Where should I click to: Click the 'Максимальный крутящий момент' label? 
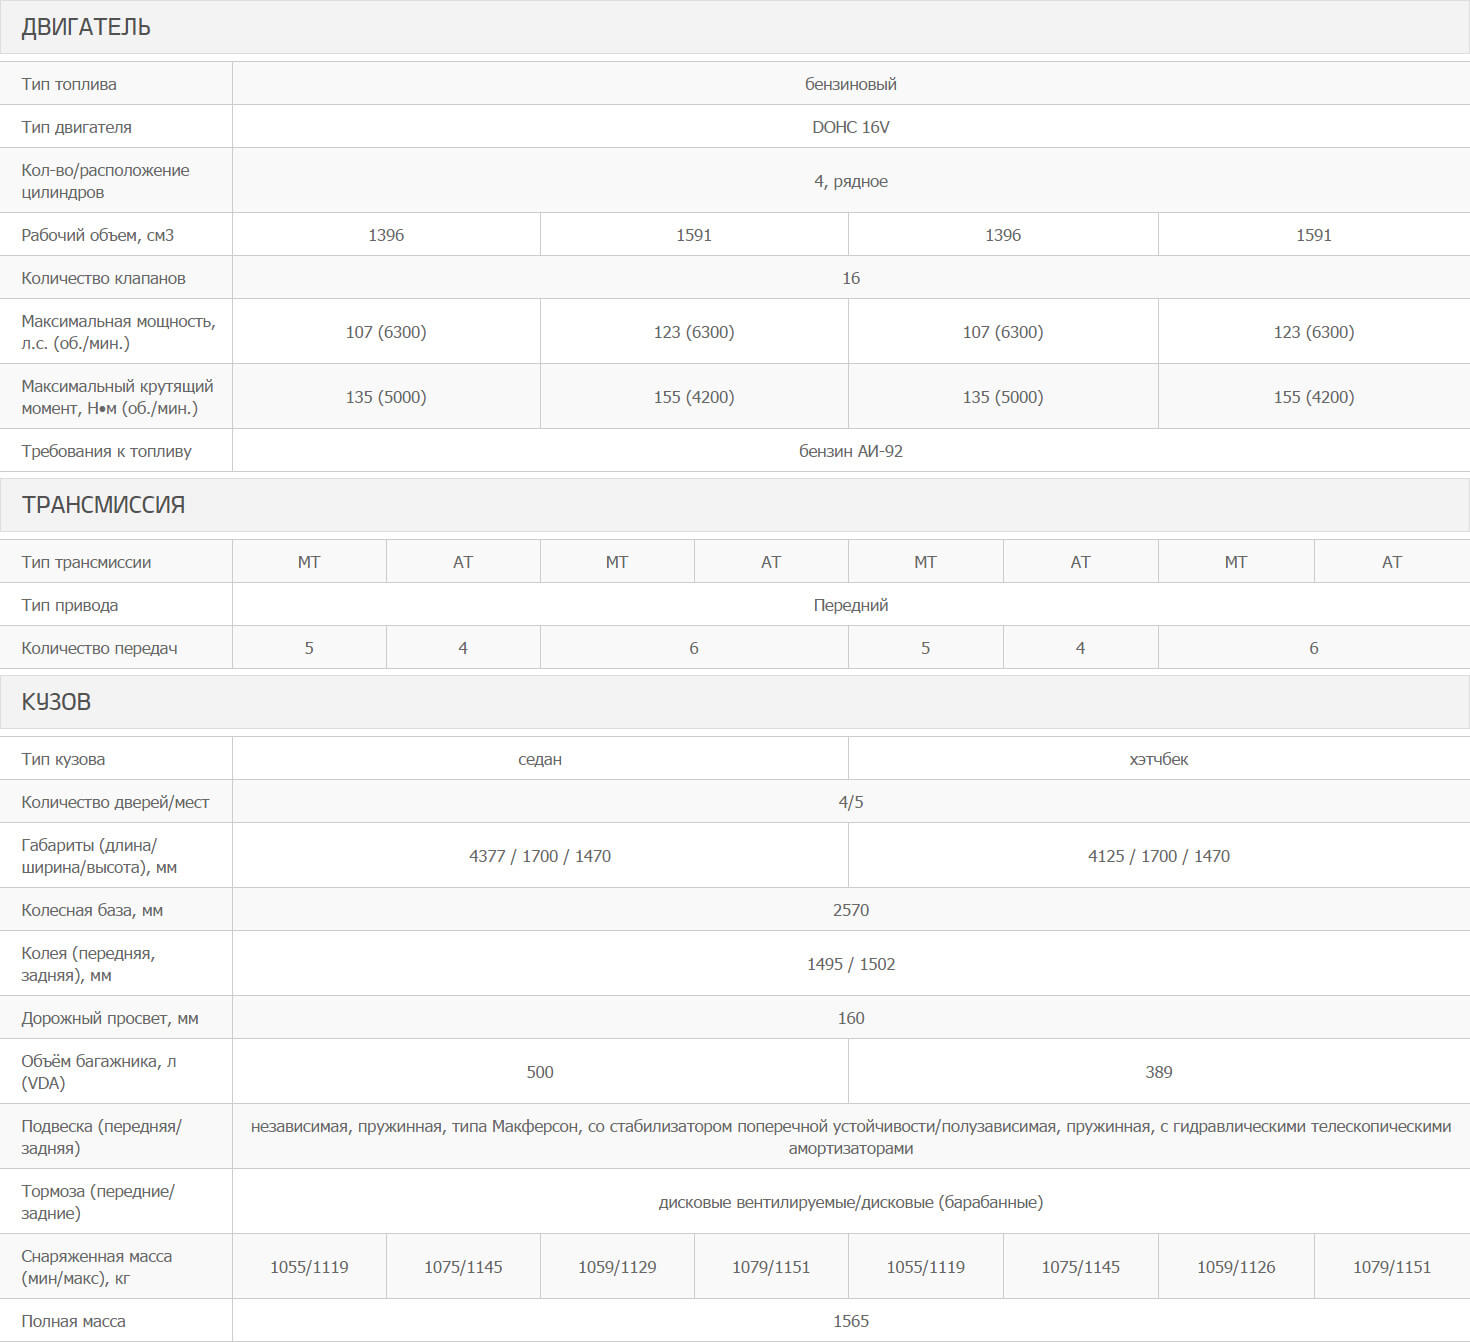pos(117,397)
